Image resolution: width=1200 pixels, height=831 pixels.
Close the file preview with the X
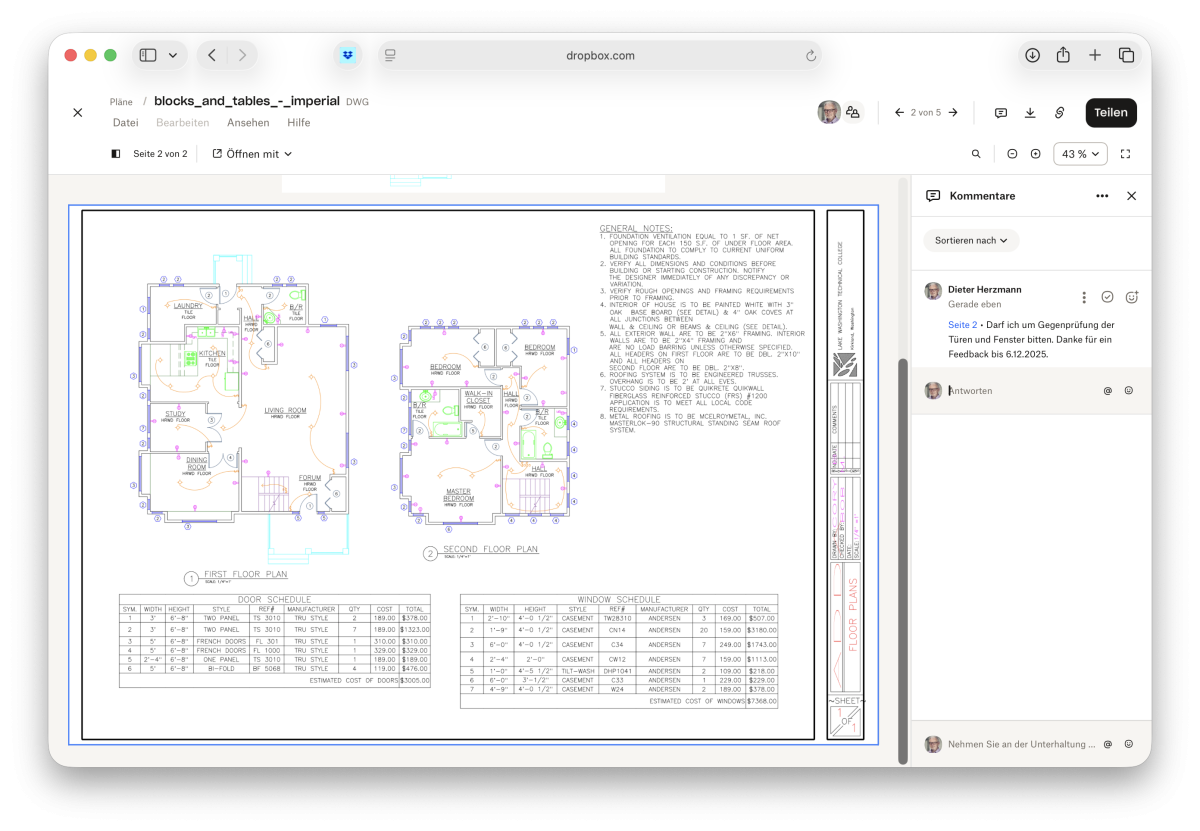78,113
